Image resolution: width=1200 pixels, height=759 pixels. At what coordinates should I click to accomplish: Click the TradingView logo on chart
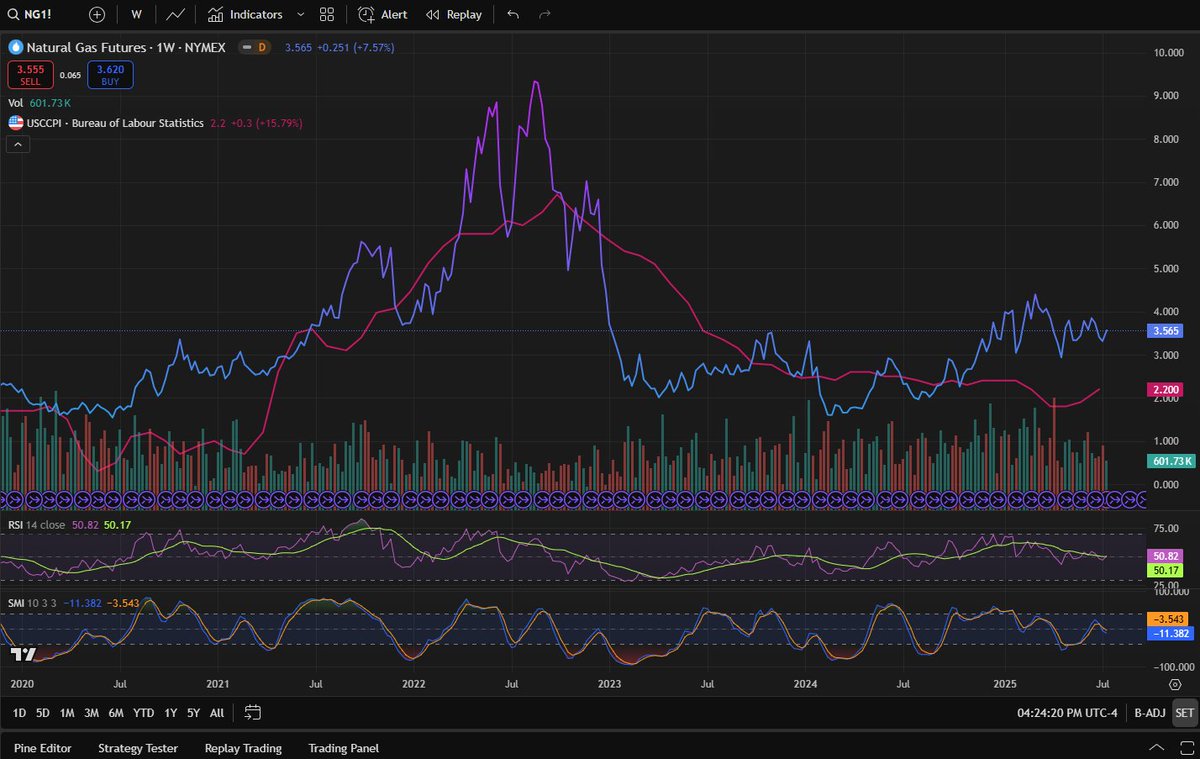click(x=22, y=654)
